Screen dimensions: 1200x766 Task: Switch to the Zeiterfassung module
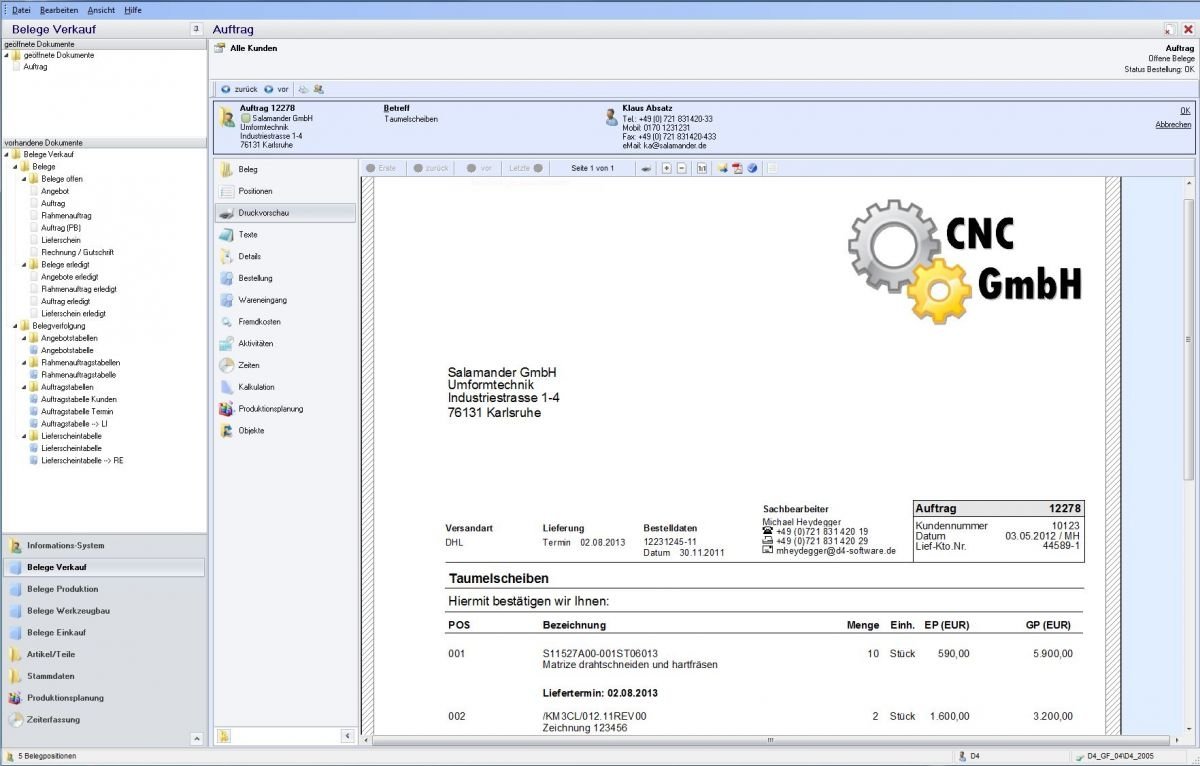coord(104,720)
